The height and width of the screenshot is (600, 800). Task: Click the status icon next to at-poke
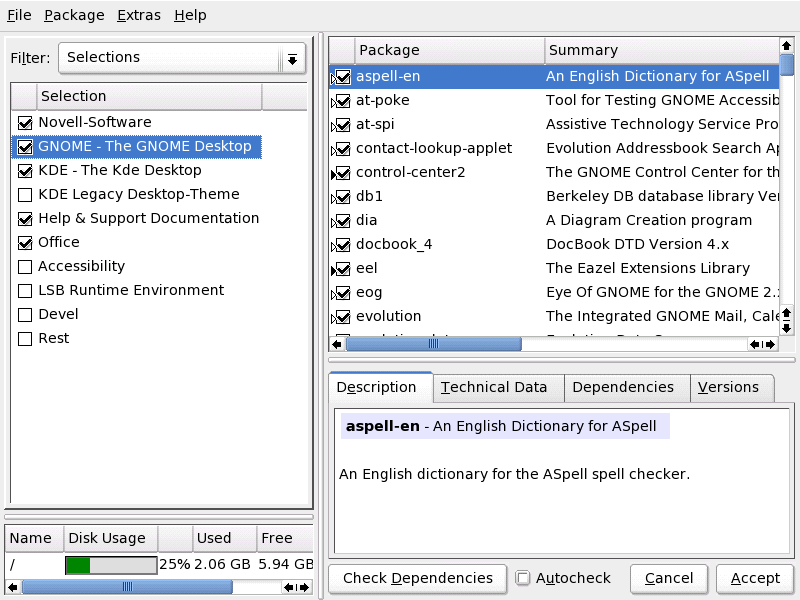tap(342, 100)
